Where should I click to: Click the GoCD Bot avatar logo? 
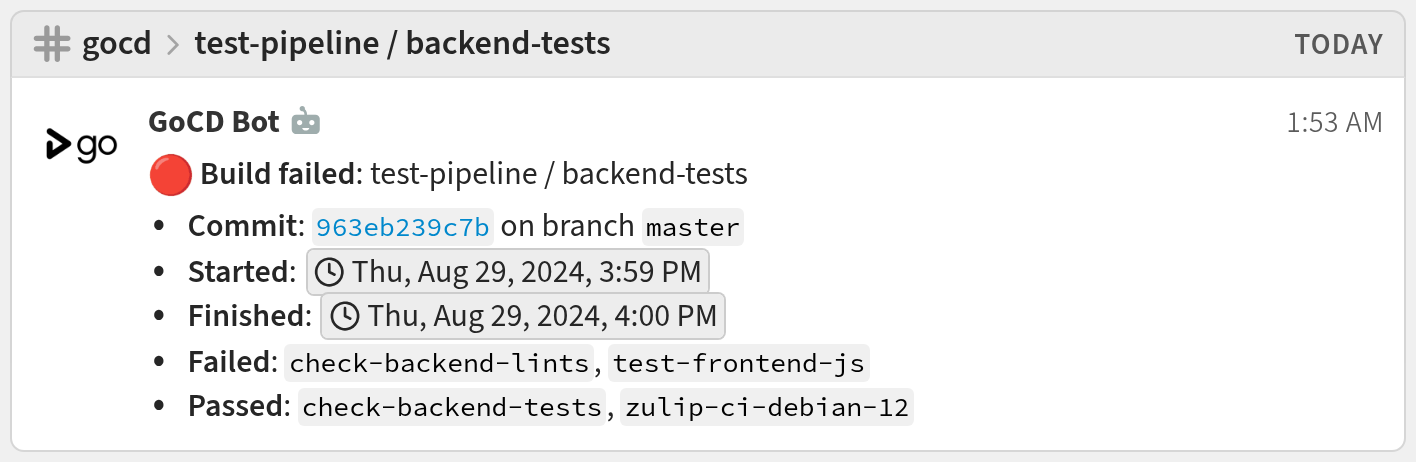pyautogui.click(x=81, y=146)
